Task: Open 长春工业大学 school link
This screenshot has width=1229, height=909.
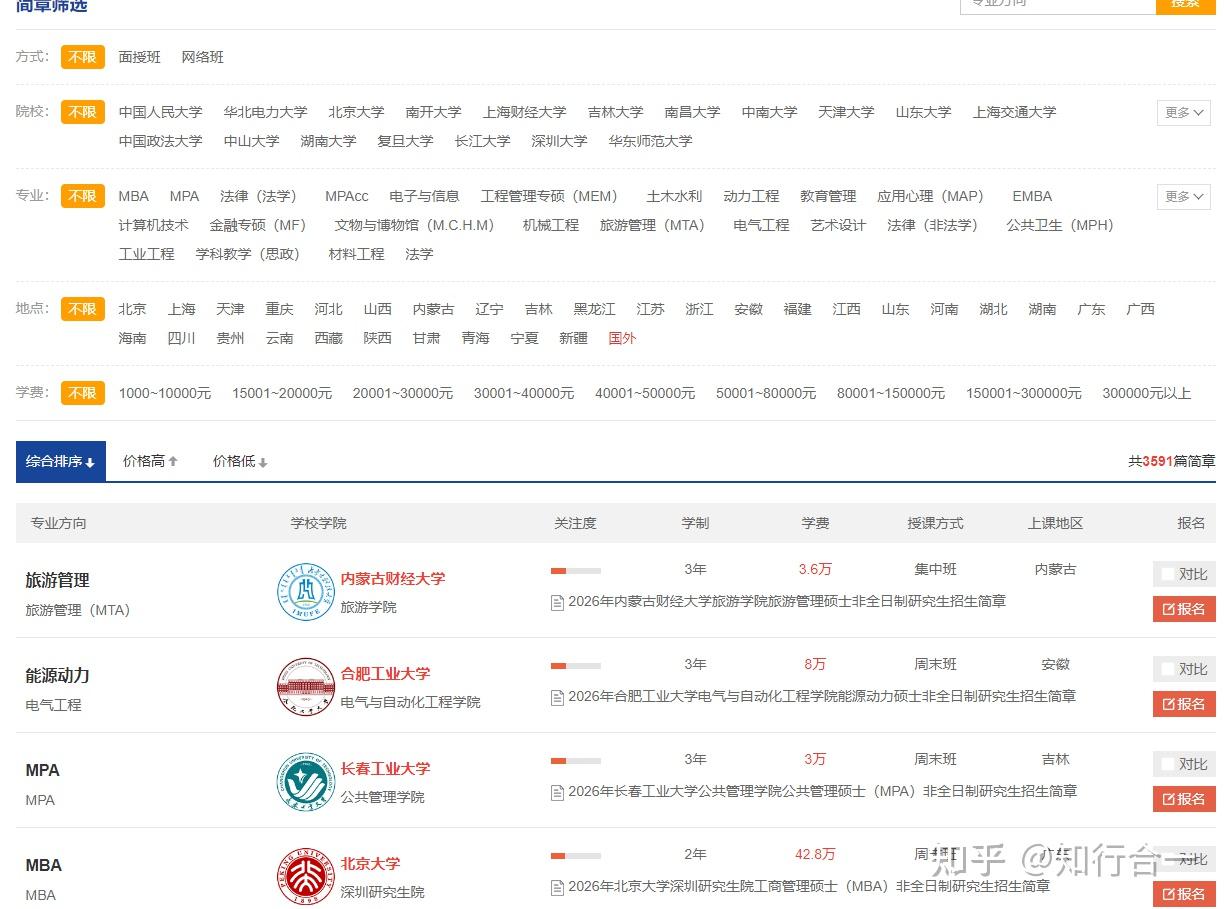Action: point(385,768)
